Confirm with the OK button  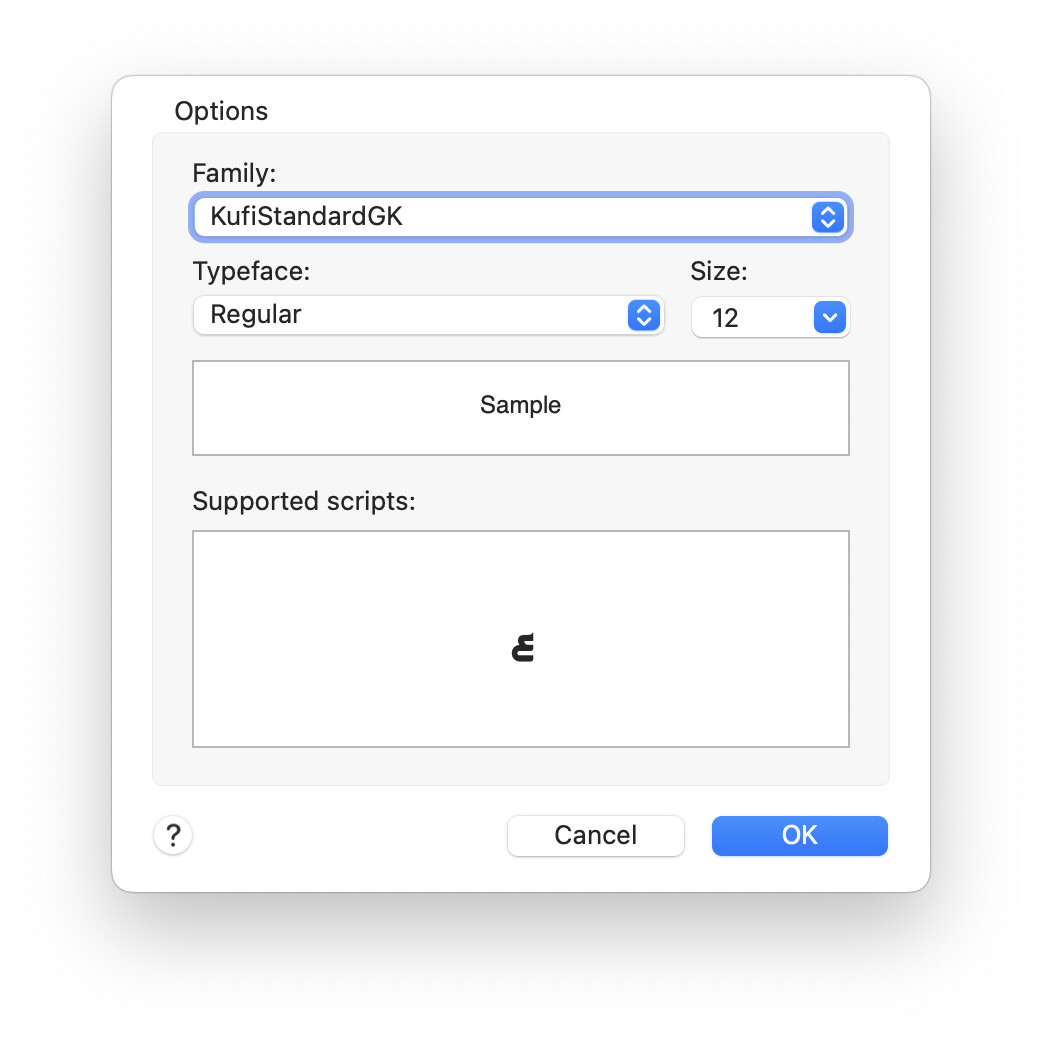coord(799,835)
